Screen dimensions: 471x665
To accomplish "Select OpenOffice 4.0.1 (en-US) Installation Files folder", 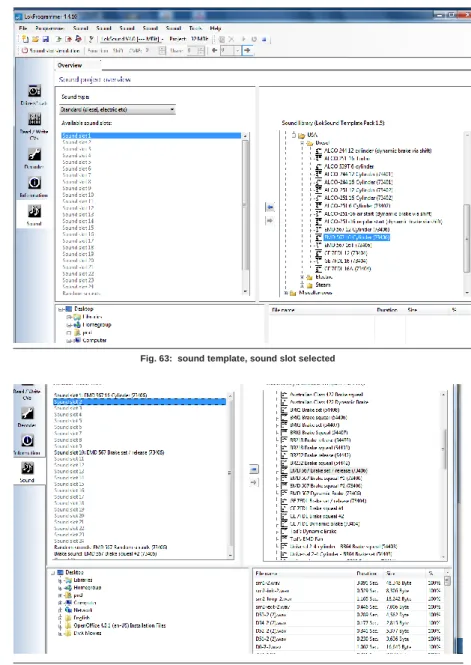I will pyautogui.click(x=120, y=626).
